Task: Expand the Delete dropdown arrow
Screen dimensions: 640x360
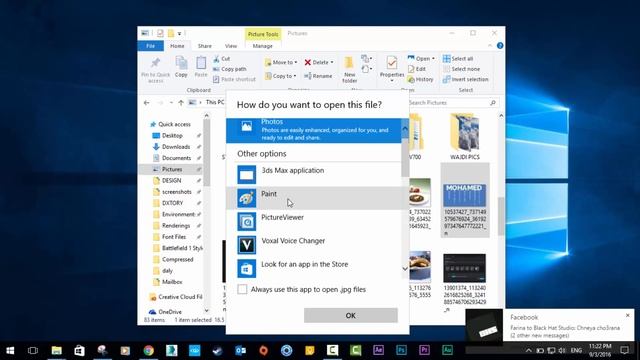Action: tap(332, 62)
